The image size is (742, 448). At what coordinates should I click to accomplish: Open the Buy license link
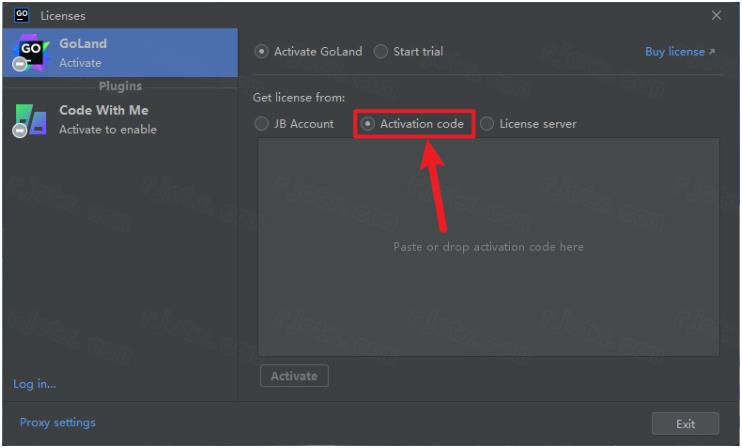click(x=680, y=52)
